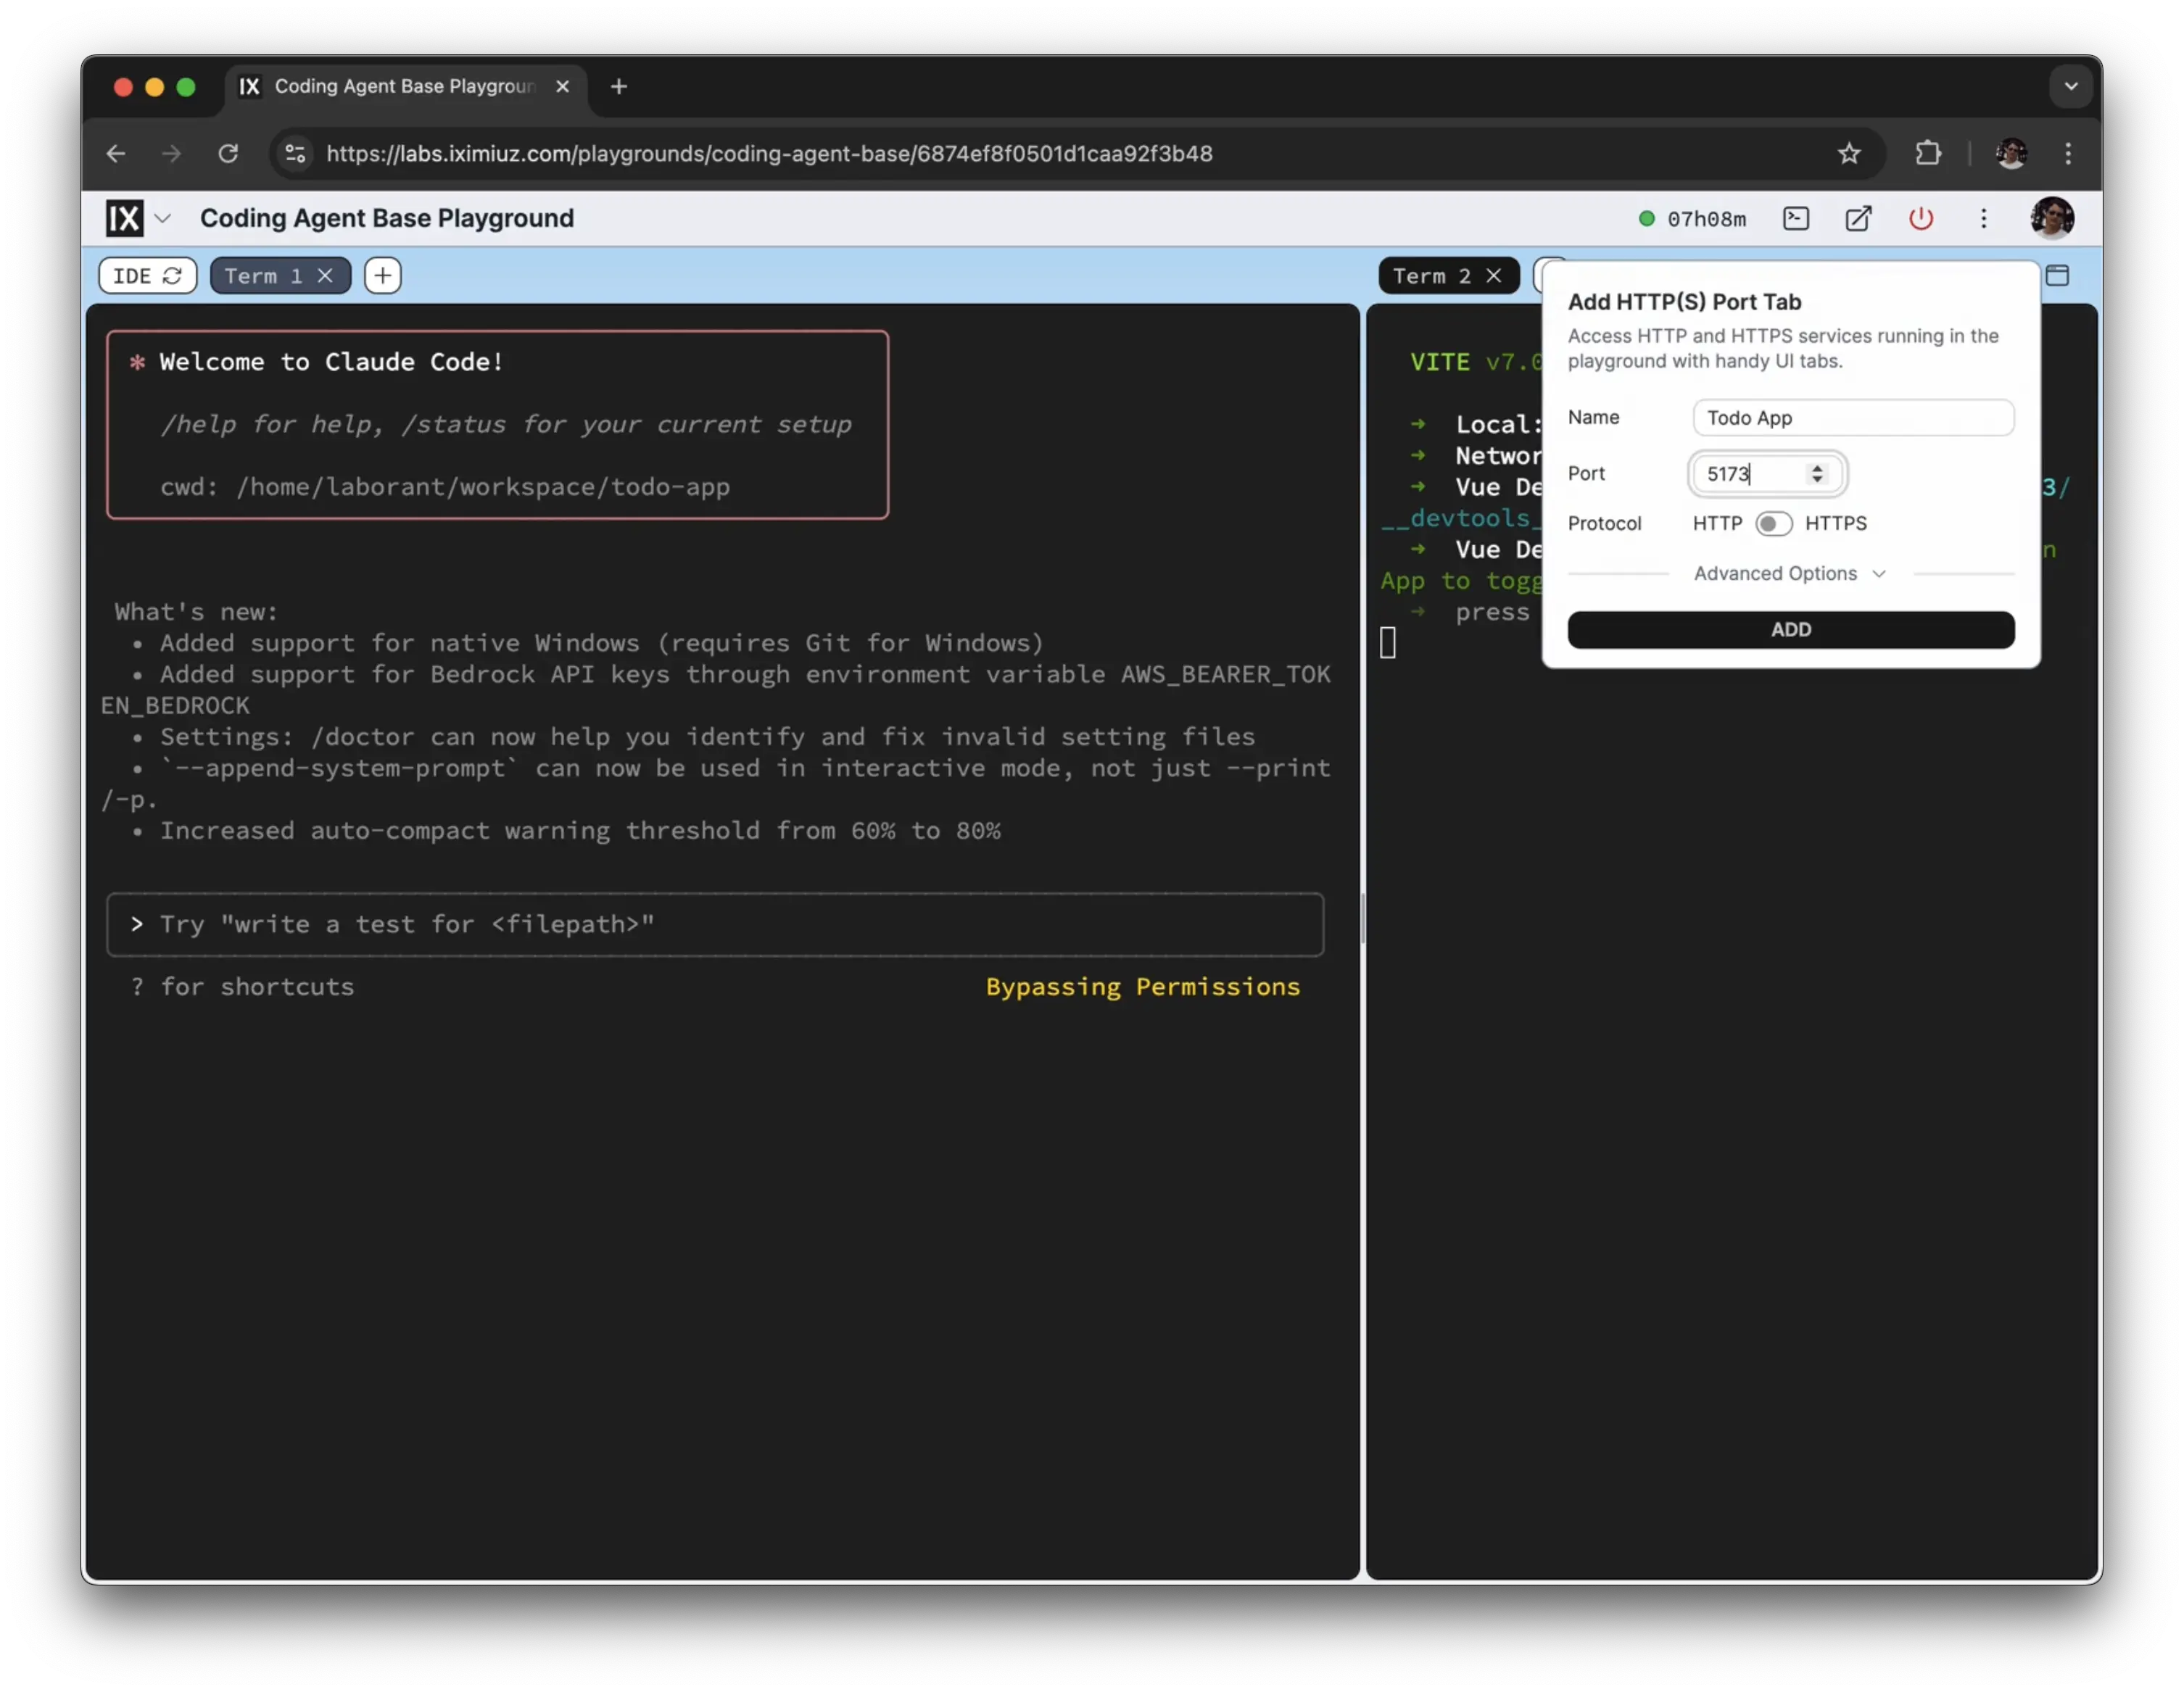The width and height of the screenshot is (2184, 1692).
Task: Click the '? for shortcuts' hint
Action: pos(243,987)
